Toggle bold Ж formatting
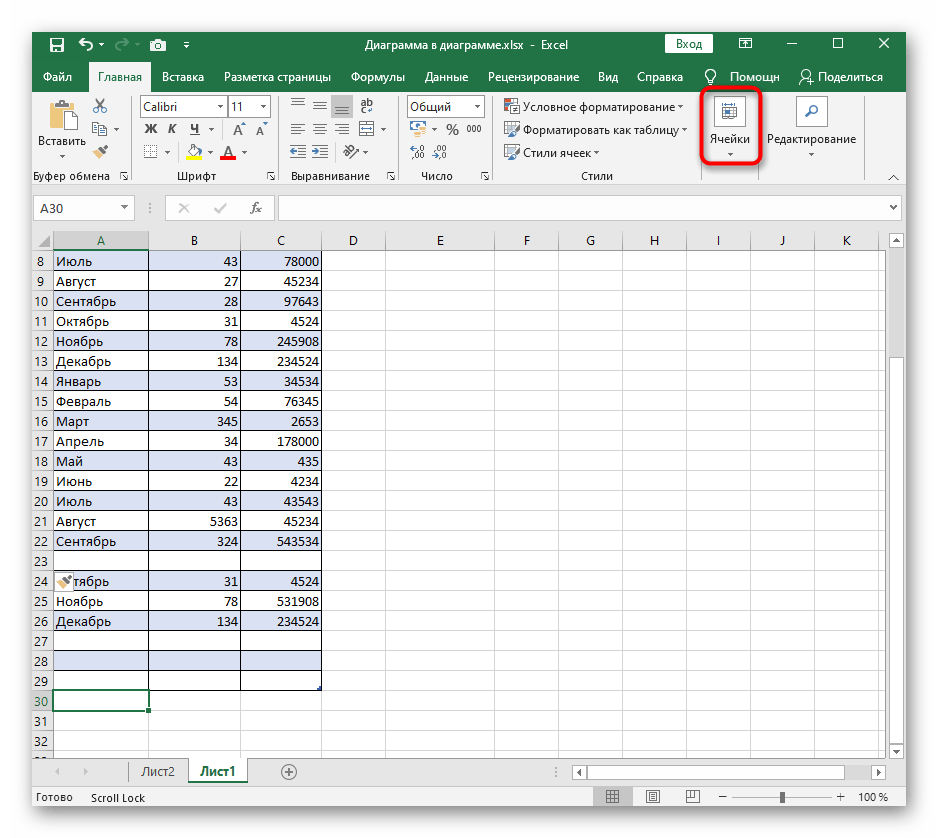938x838 pixels. (x=151, y=129)
